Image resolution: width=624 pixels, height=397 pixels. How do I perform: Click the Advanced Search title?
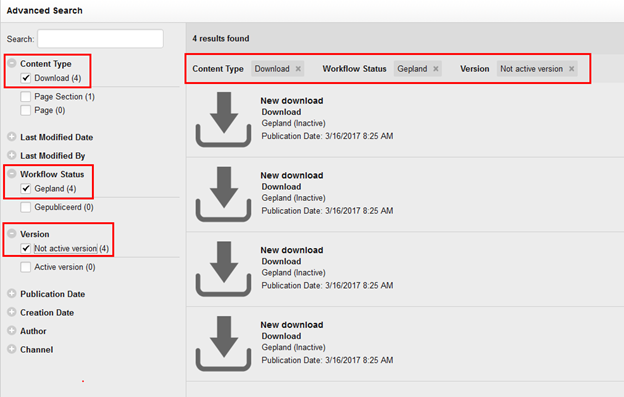pyautogui.click(x=45, y=11)
